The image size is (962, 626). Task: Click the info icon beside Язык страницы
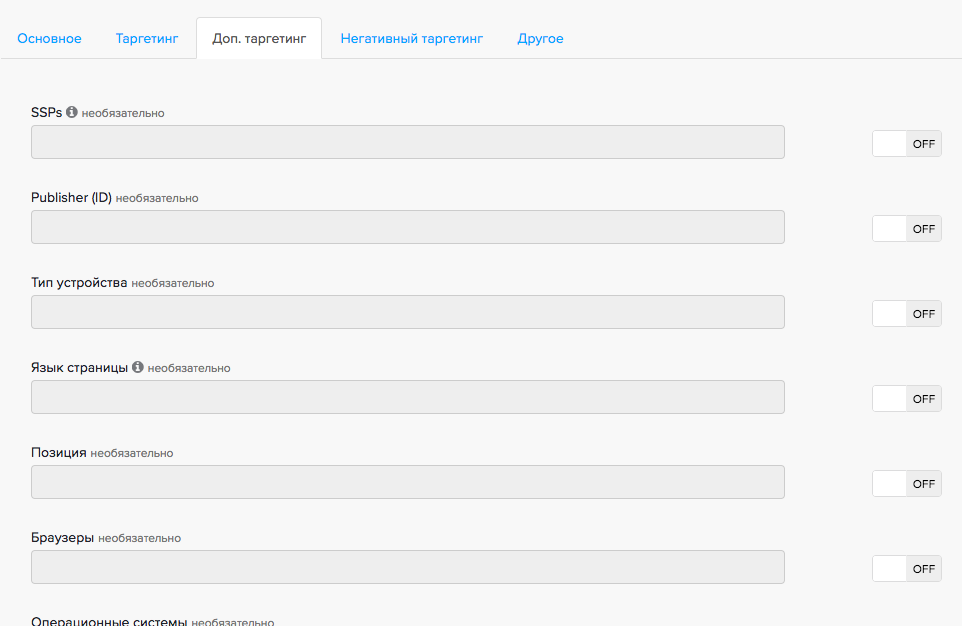coord(138,367)
